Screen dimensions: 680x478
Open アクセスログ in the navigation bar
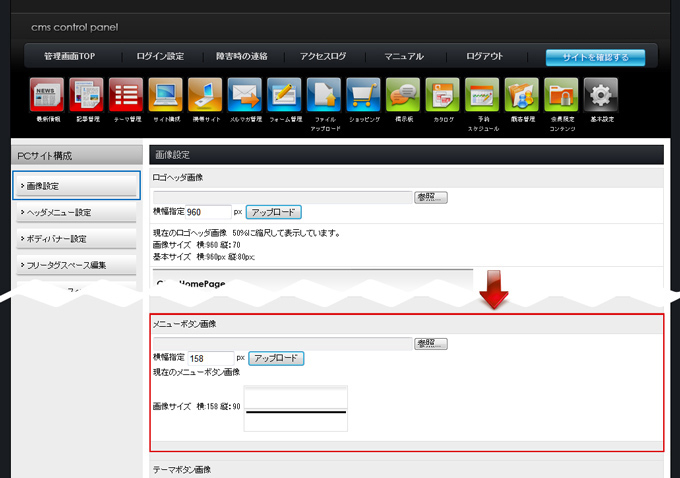click(x=323, y=57)
